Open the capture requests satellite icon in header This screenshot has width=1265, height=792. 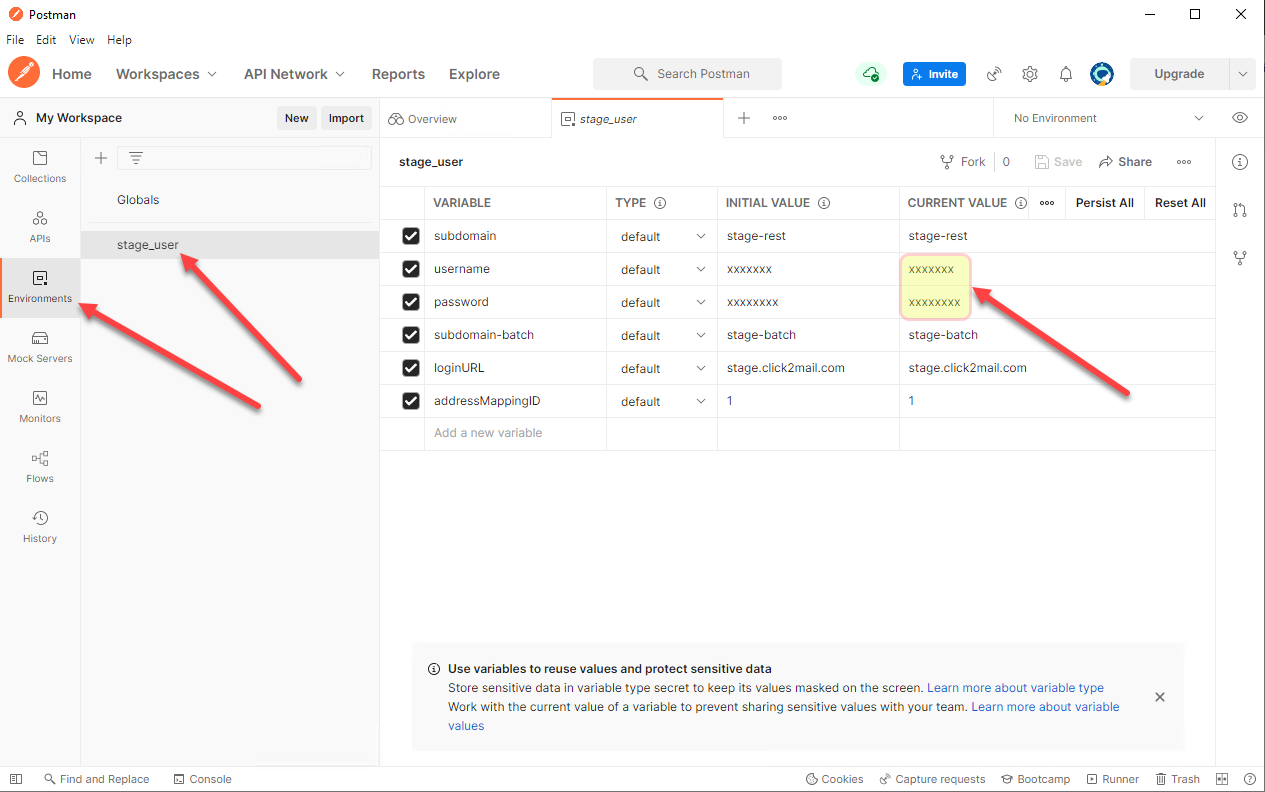click(x=994, y=74)
